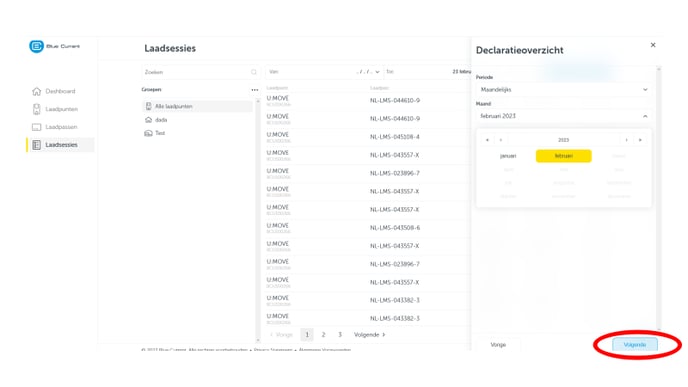Click the search magnifier icon

click(254, 72)
